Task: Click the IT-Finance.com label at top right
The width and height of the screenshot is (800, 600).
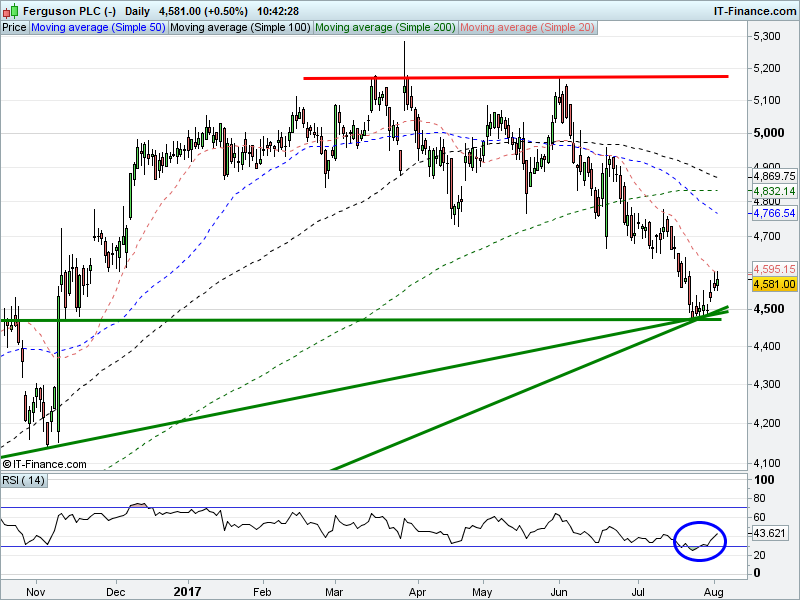Action: (755, 11)
